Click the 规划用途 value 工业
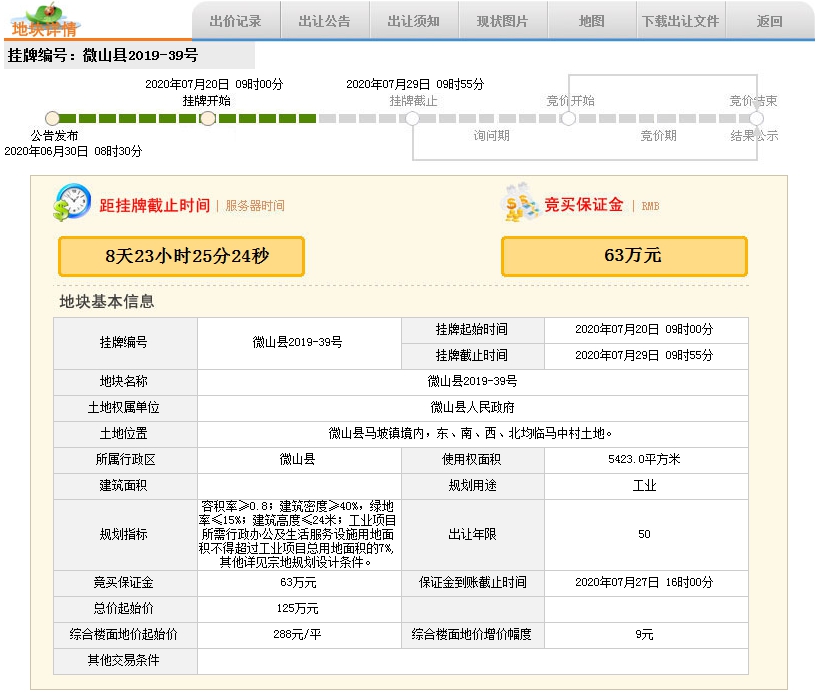 644,486
